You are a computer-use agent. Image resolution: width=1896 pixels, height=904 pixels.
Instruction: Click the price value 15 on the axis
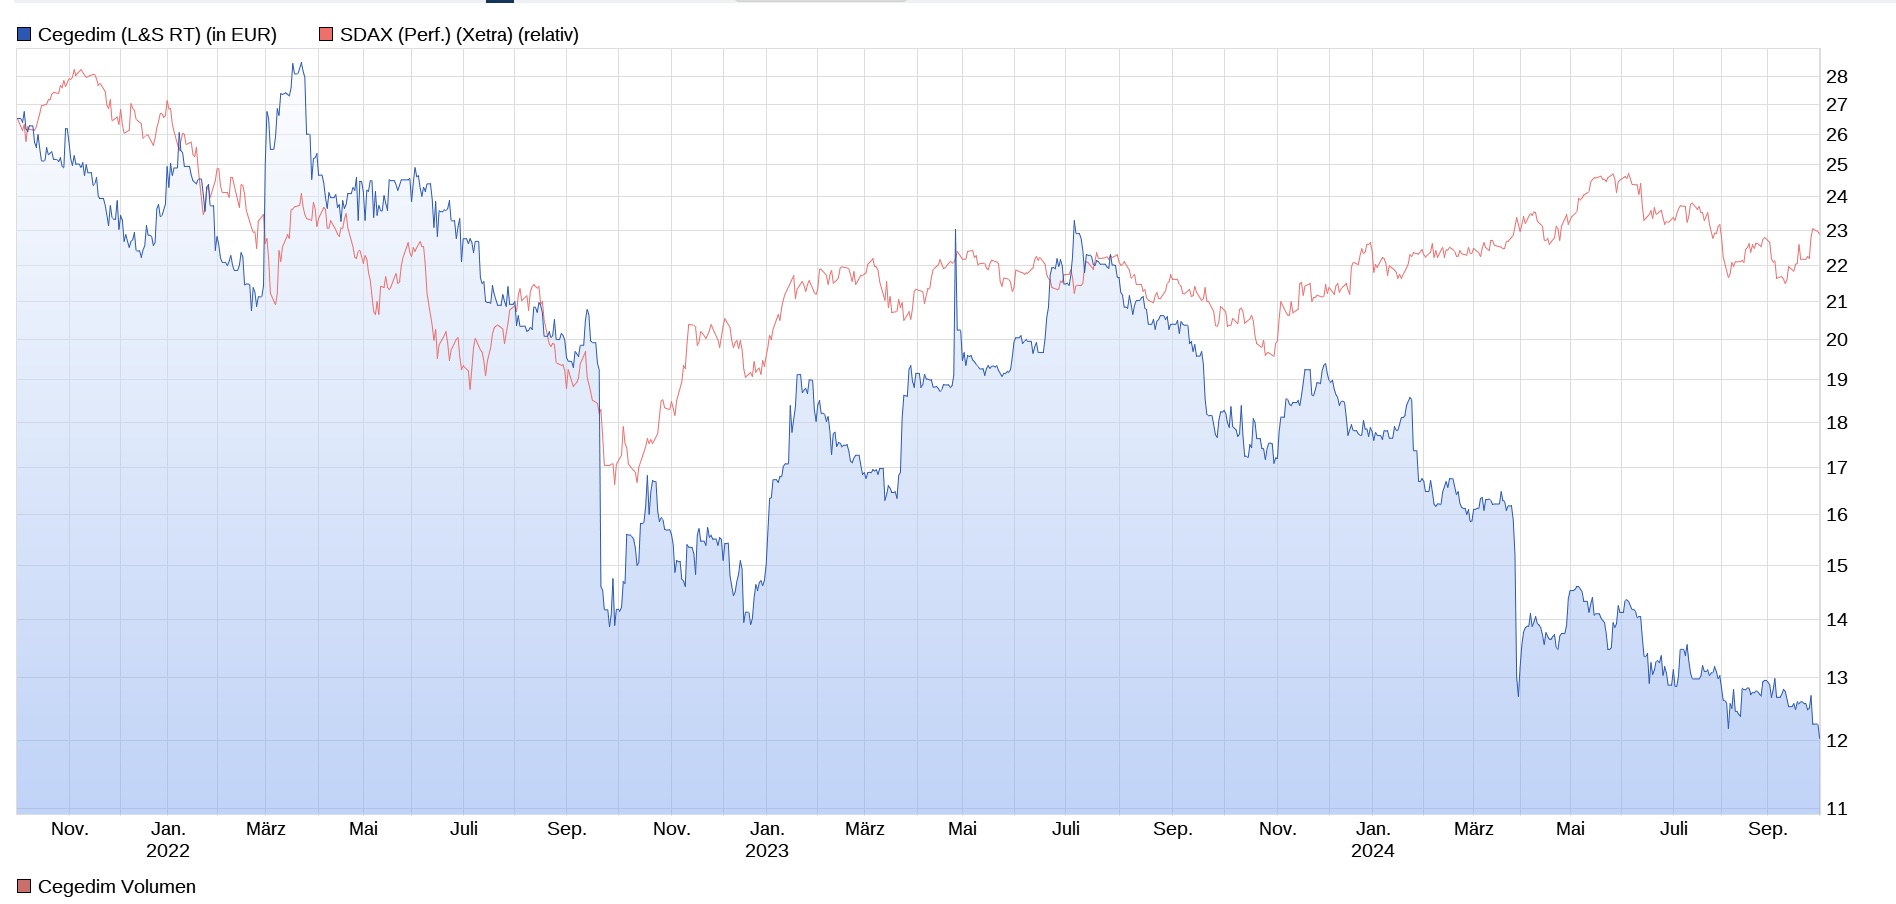pyautogui.click(x=1837, y=566)
